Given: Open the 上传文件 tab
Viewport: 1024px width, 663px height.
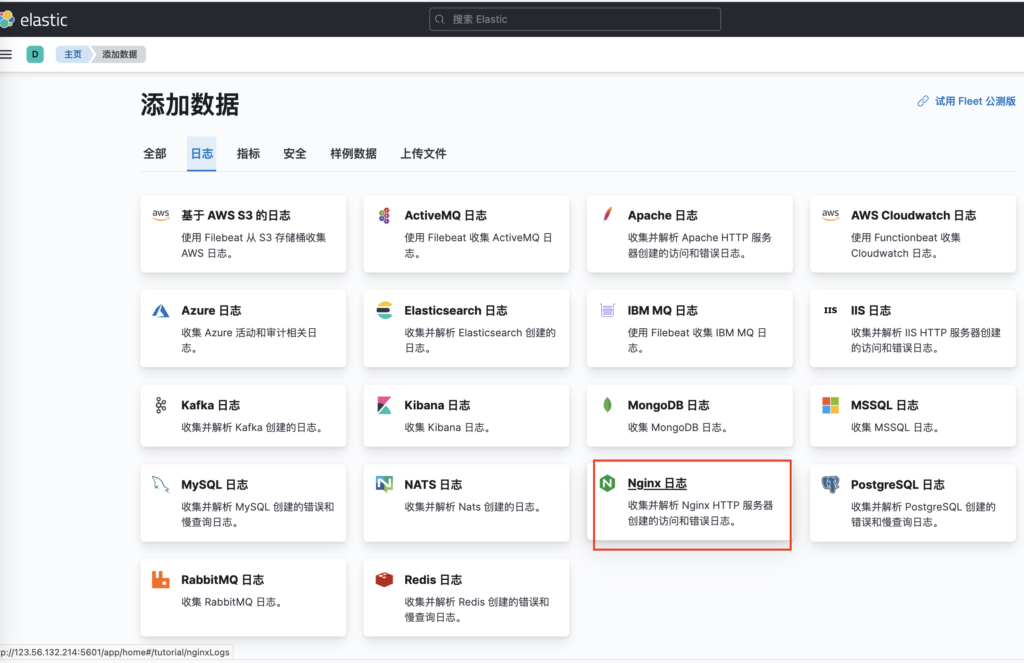Looking at the screenshot, I should pos(423,154).
